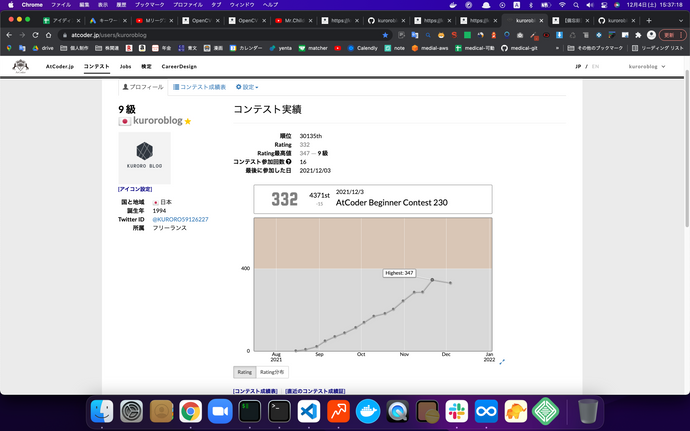690x431 pixels.
Task: Click the AtCoder Beginner Contest 230 title
Action: [392, 203]
